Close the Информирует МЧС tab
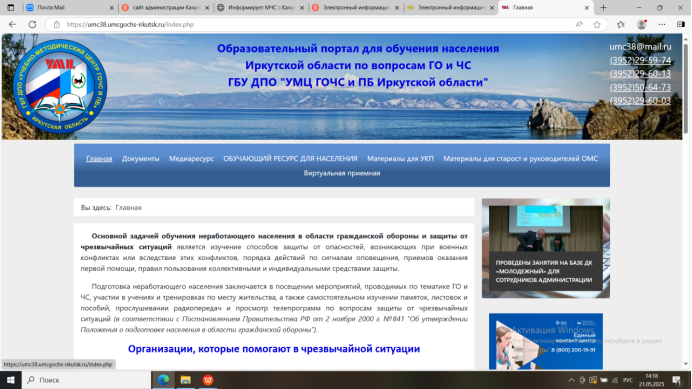Image resolution: width=692 pixels, height=389 pixels. [x=302, y=8]
